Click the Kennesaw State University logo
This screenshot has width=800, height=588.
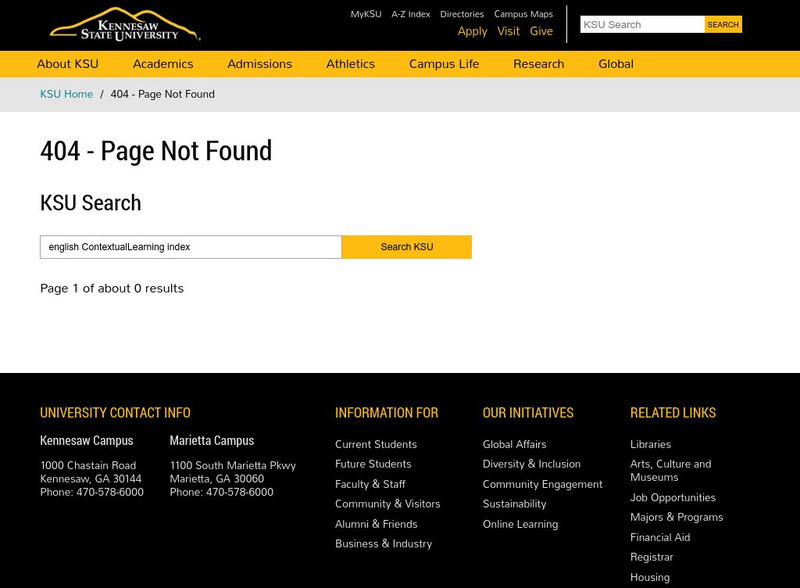125,24
